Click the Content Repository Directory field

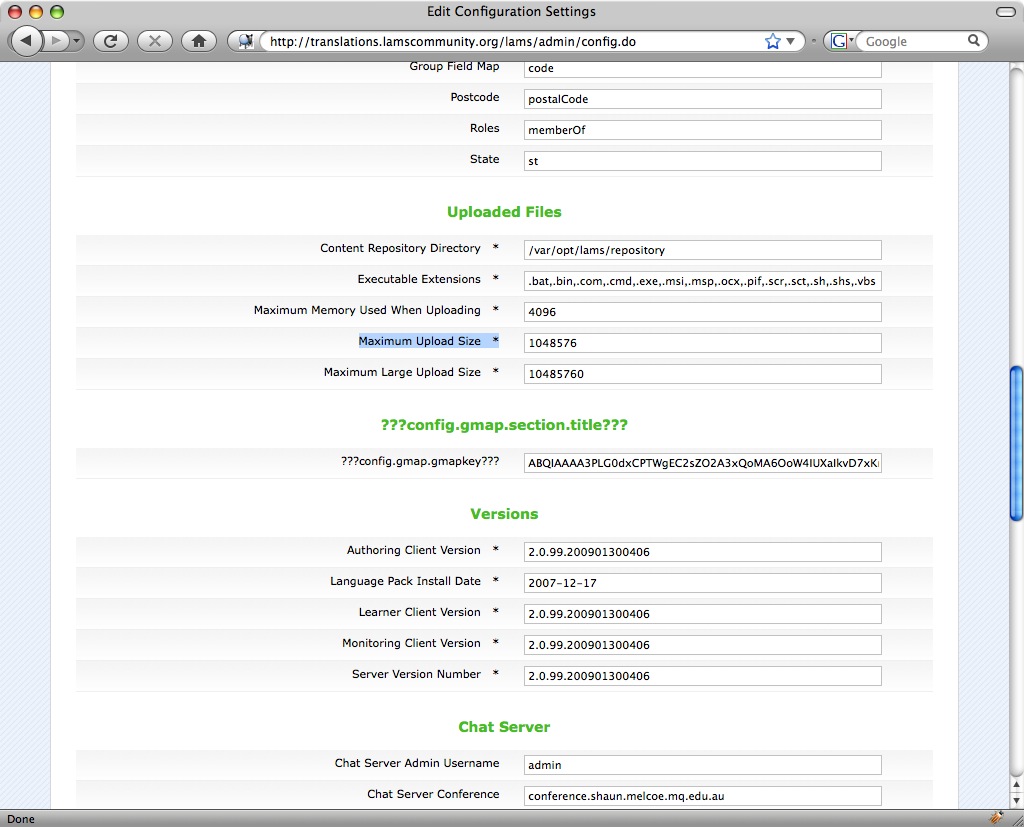[x=702, y=250]
